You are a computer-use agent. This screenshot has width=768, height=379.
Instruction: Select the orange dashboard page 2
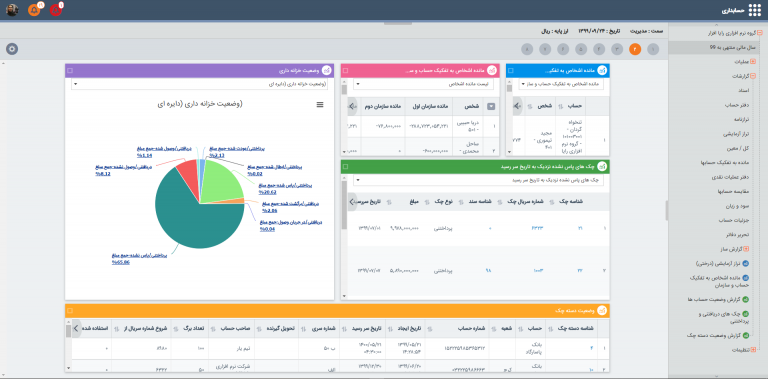click(x=635, y=49)
